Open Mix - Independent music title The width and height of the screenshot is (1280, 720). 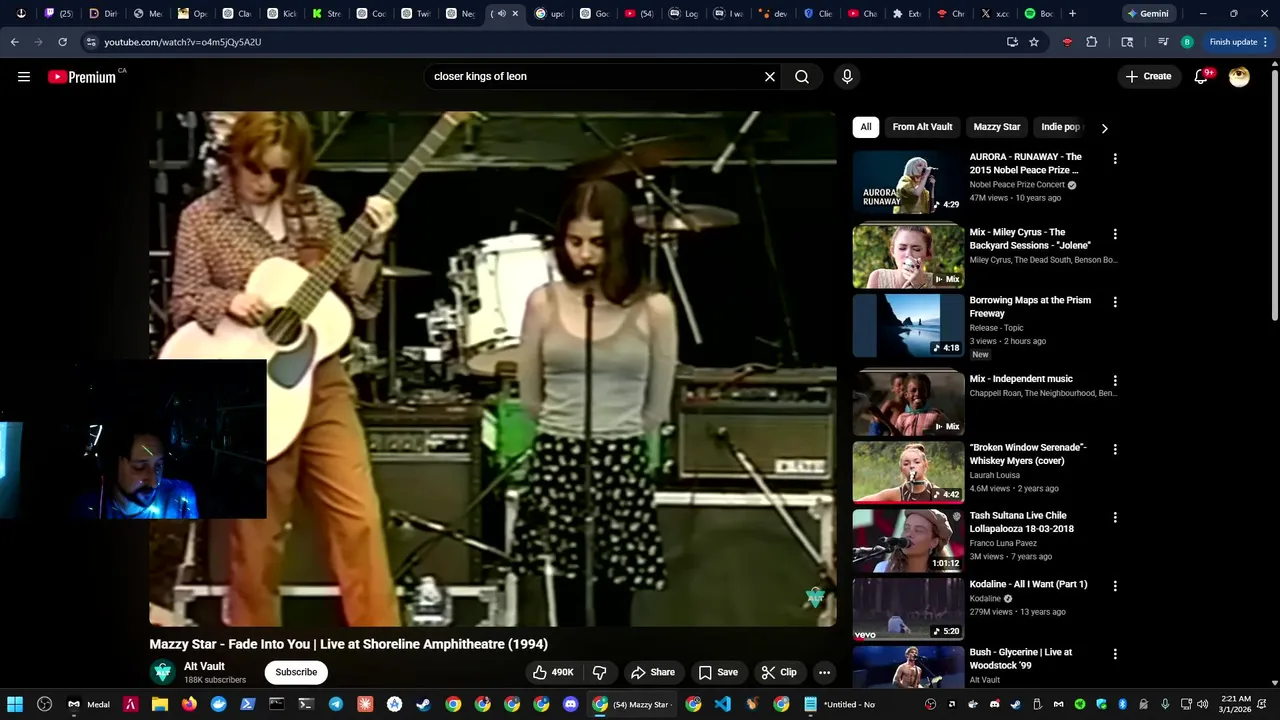pyautogui.click(x=1021, y=379)
